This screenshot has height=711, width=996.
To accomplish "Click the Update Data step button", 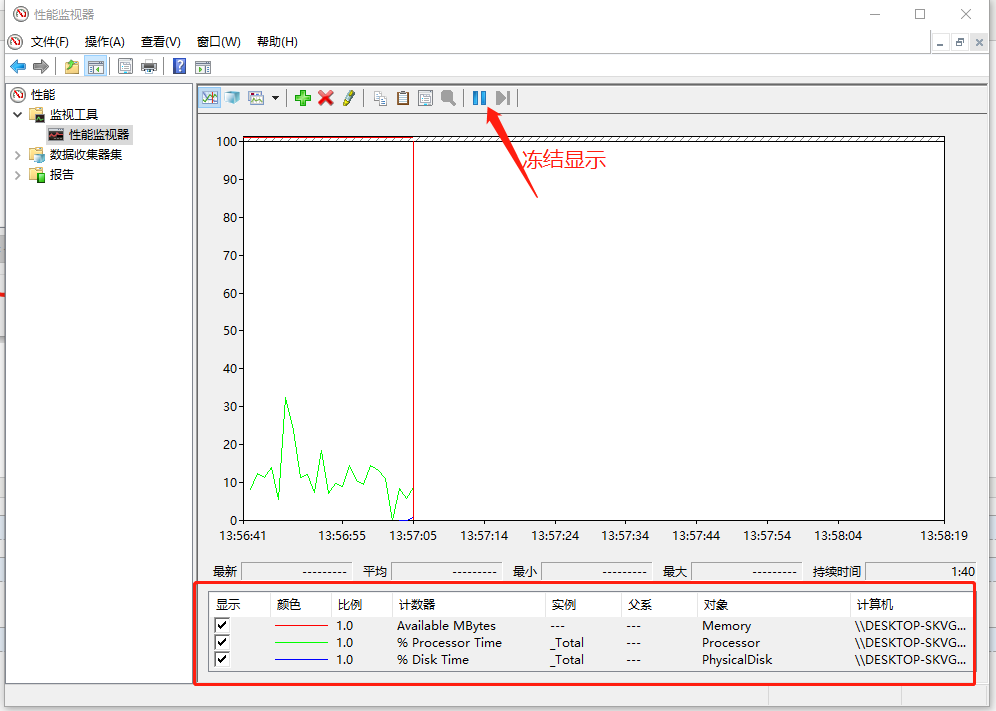I will [x=502, y=98].
